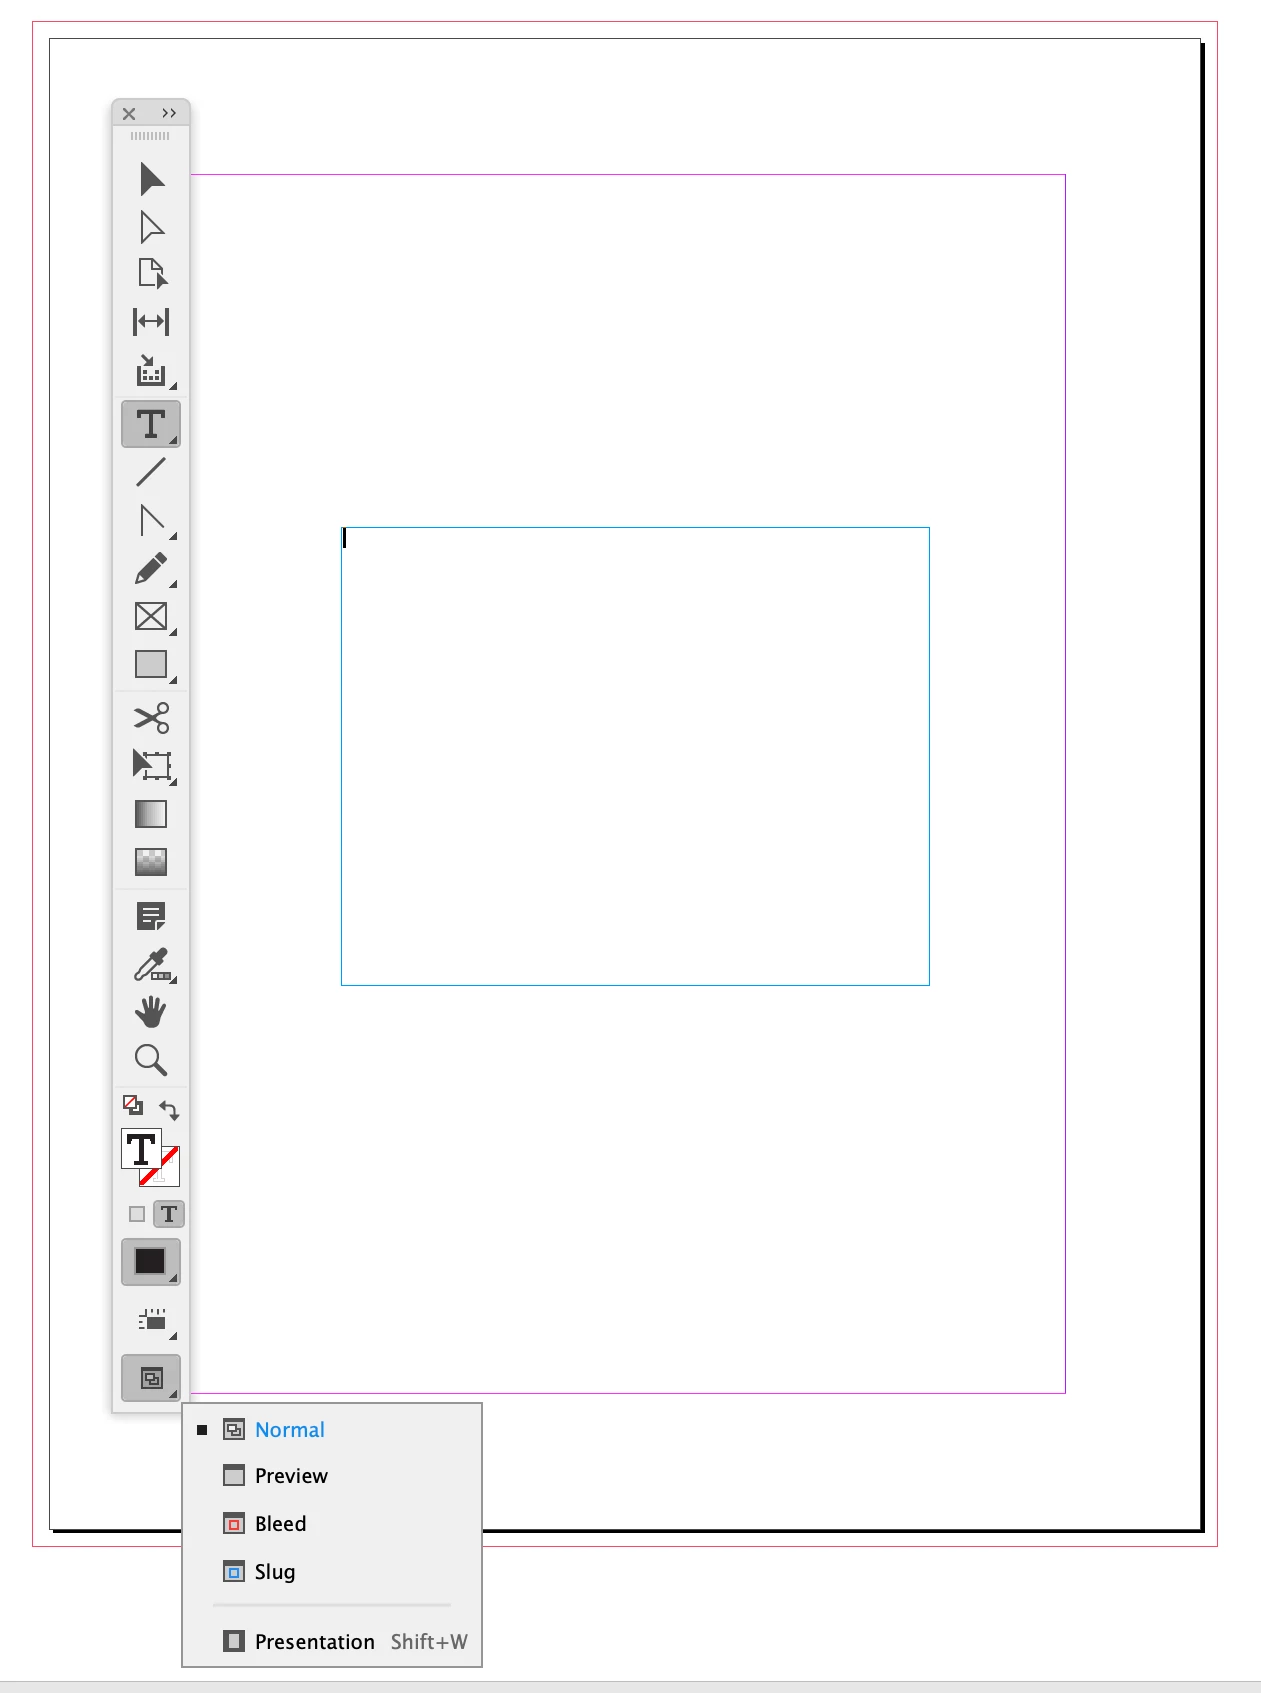Image resolution: width=1261 pixels, height=1693 pixels.
Task: Set formatting affects container
Action: point(137,1214)
